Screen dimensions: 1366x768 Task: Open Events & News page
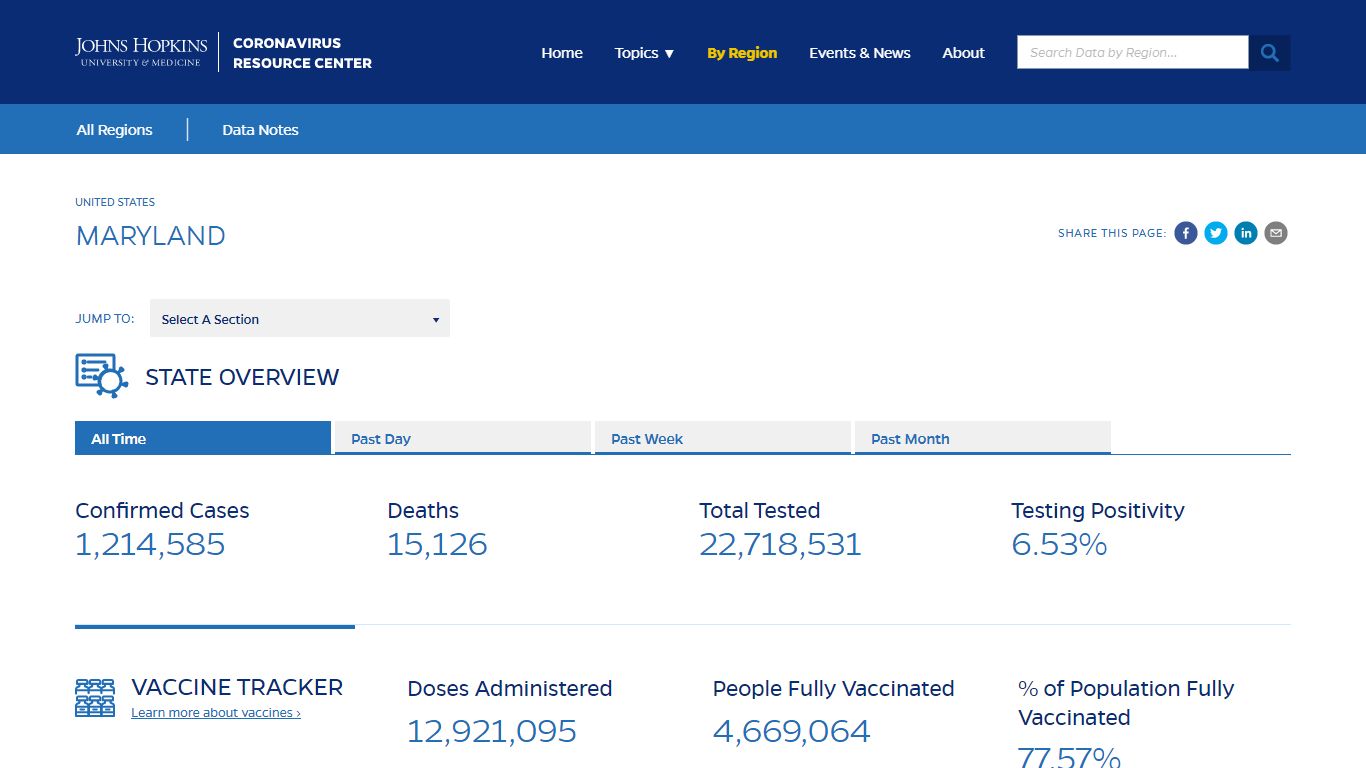pyautogui.click(x=860, y=53)
